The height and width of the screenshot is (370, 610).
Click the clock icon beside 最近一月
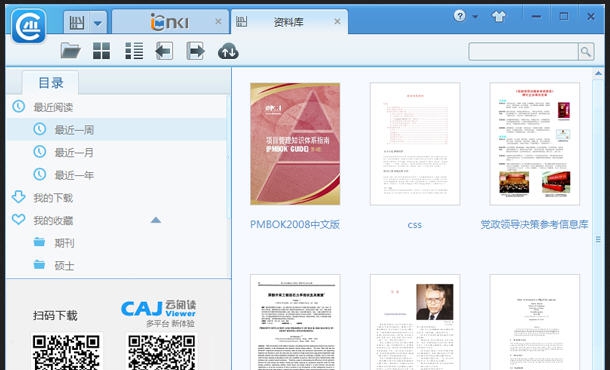(39, 151)
